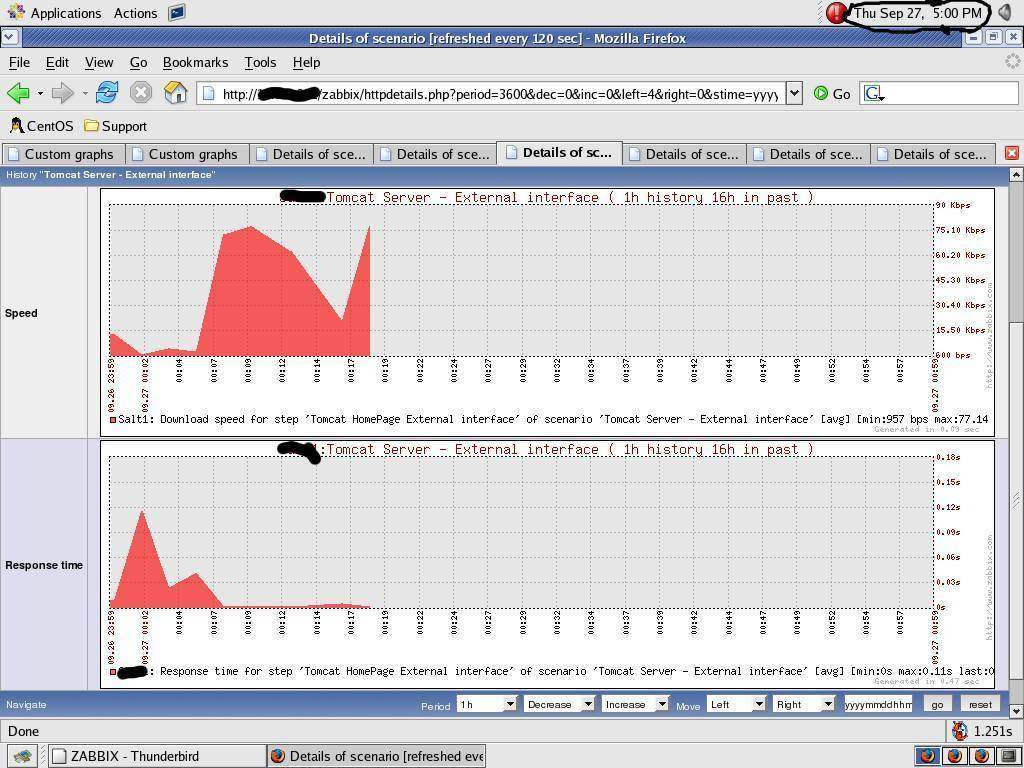Open the Applications menu in the top panel
Viewport: 1024px width, 768px height.
pyautogui.click(x=54, y=12)
